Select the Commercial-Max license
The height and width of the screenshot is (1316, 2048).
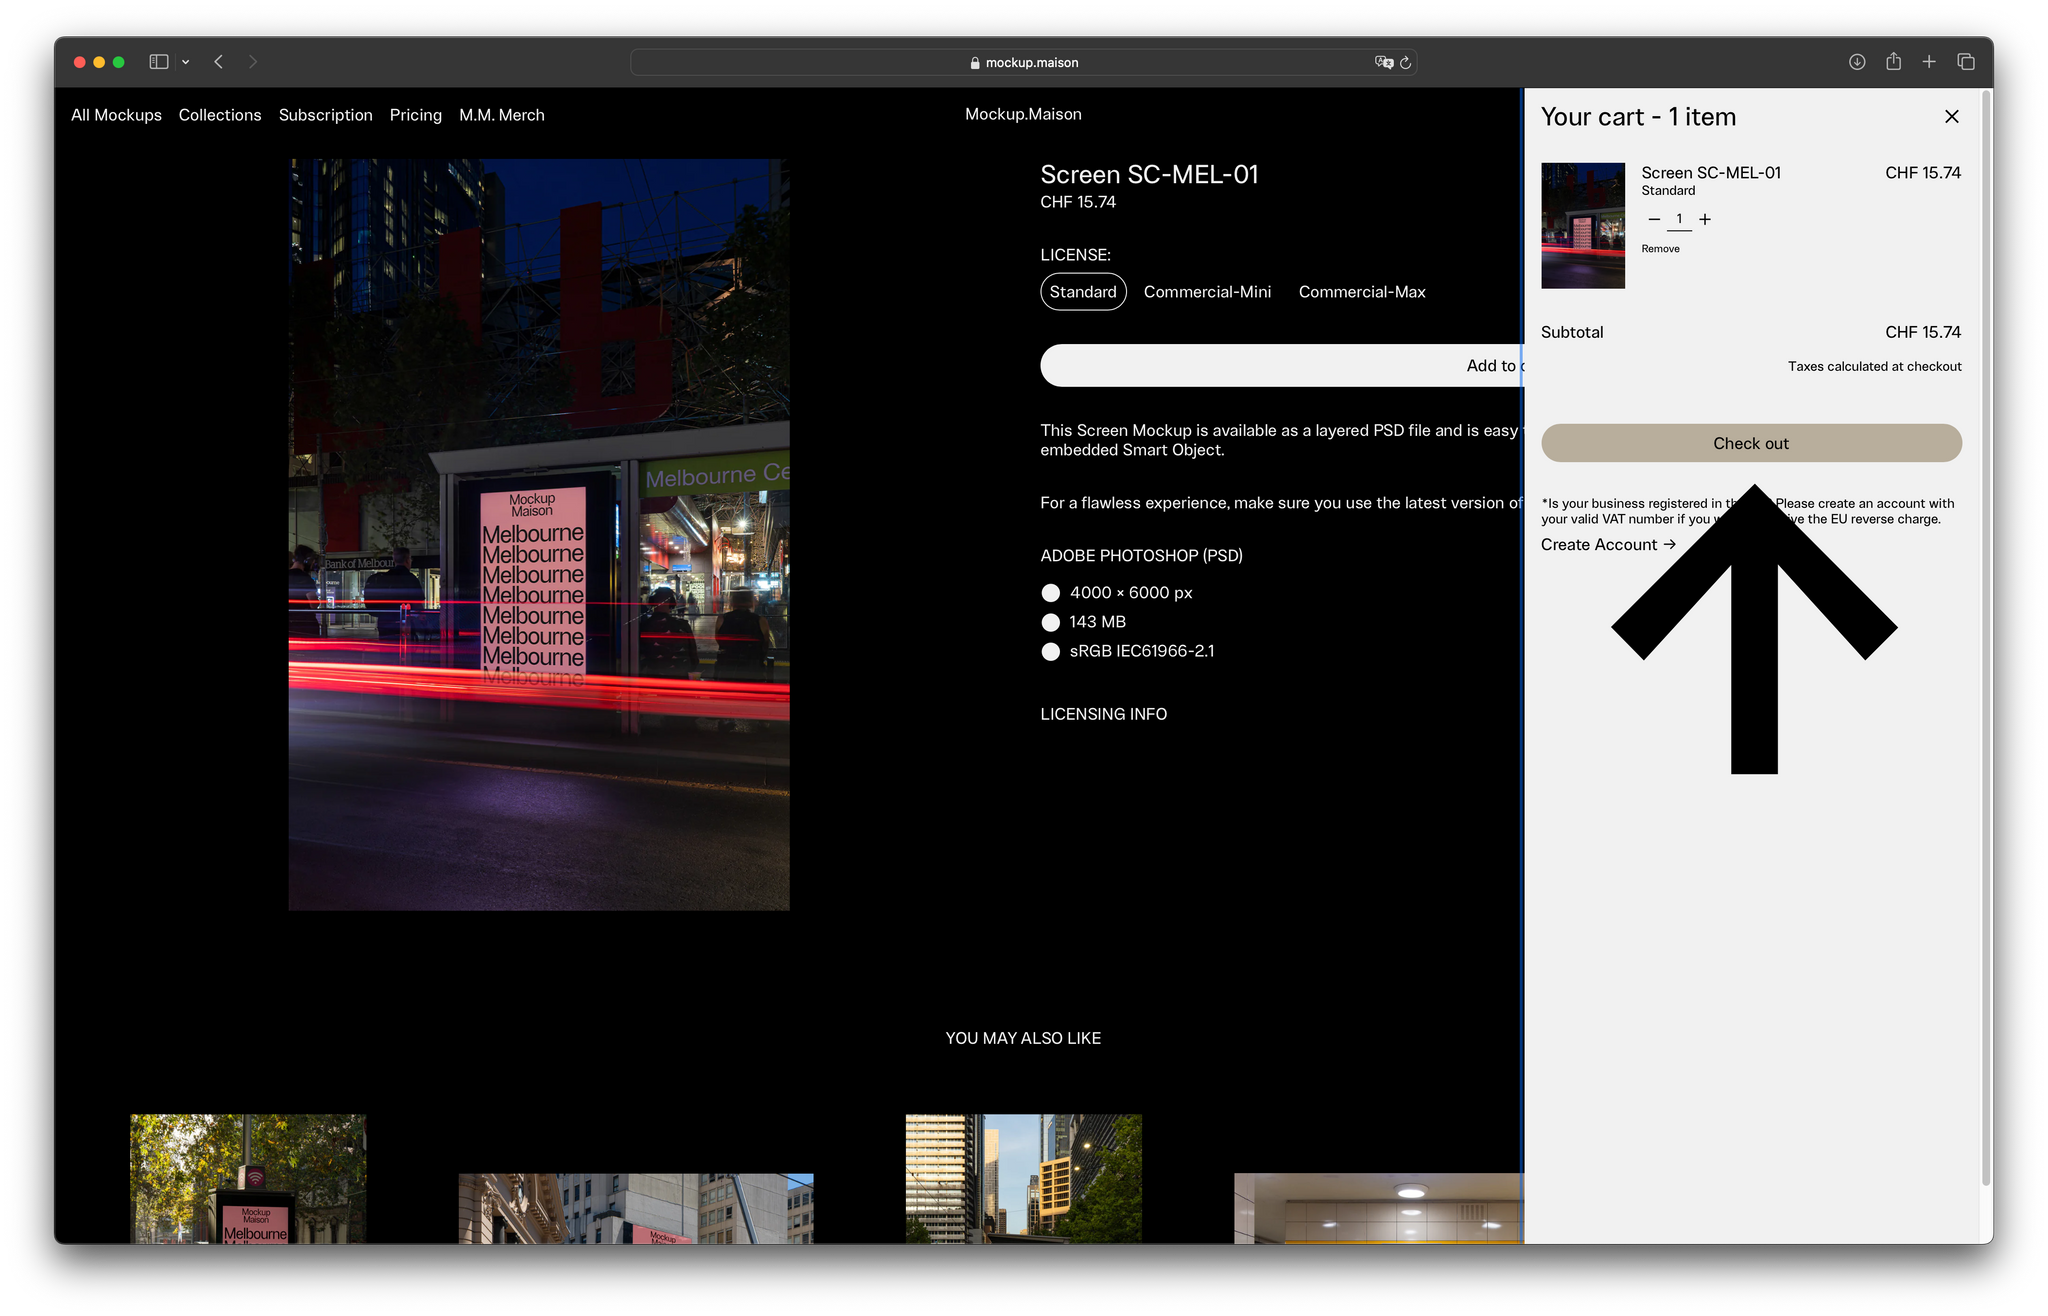click(x=1362, y=291)
